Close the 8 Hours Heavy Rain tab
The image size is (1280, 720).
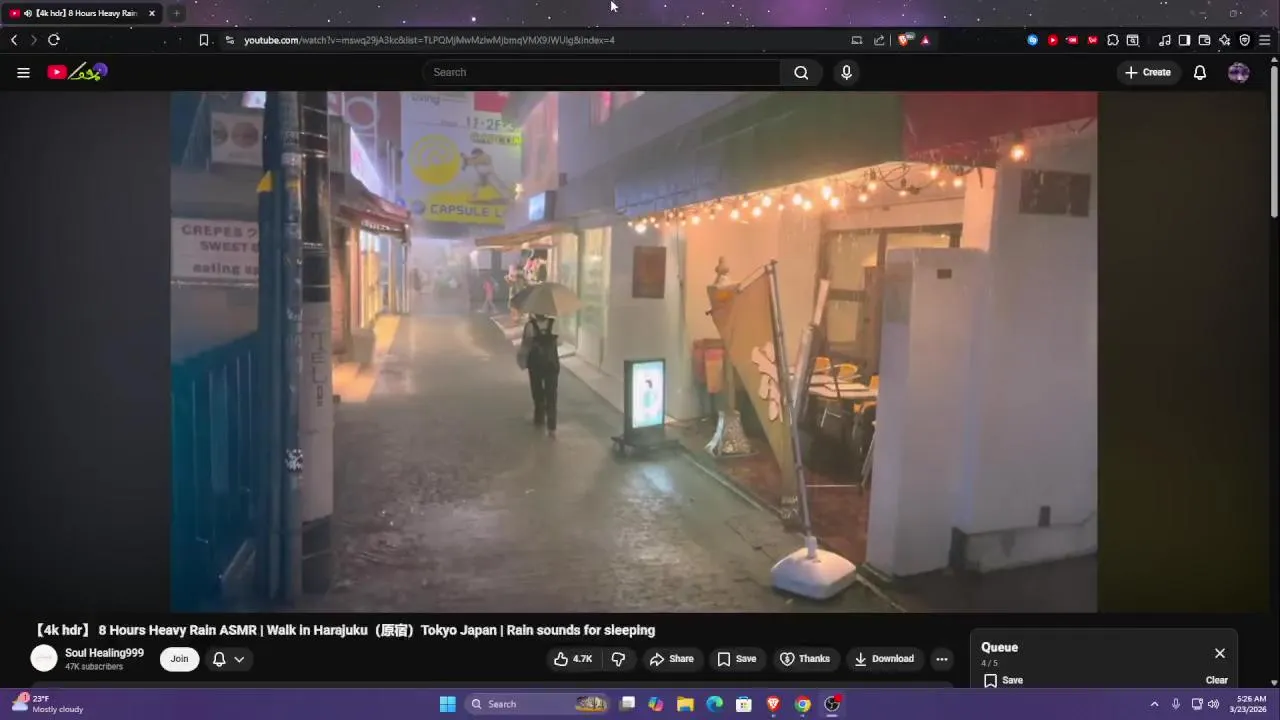point(152,13)
